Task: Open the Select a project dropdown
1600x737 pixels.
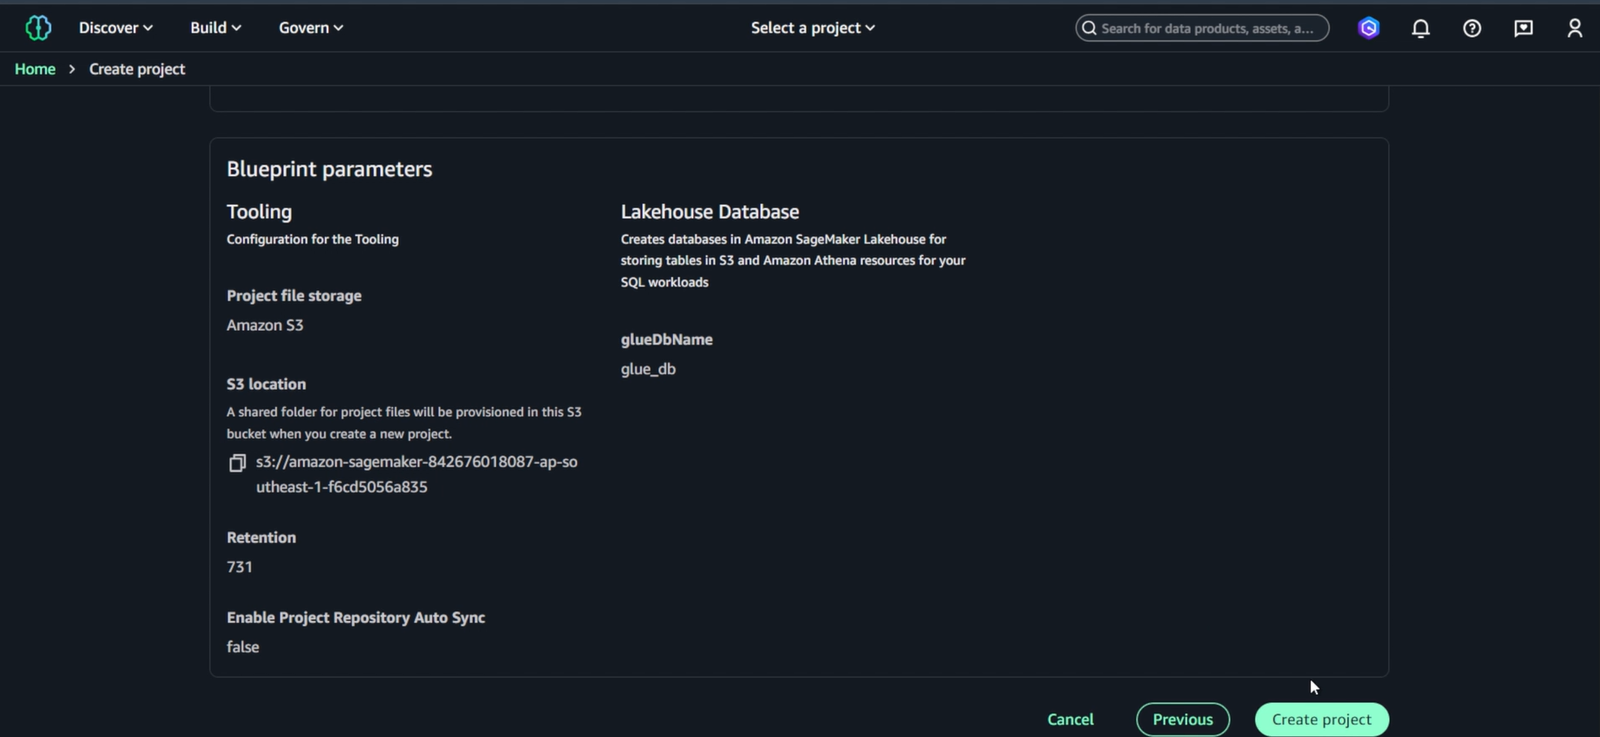Action: 812,28
